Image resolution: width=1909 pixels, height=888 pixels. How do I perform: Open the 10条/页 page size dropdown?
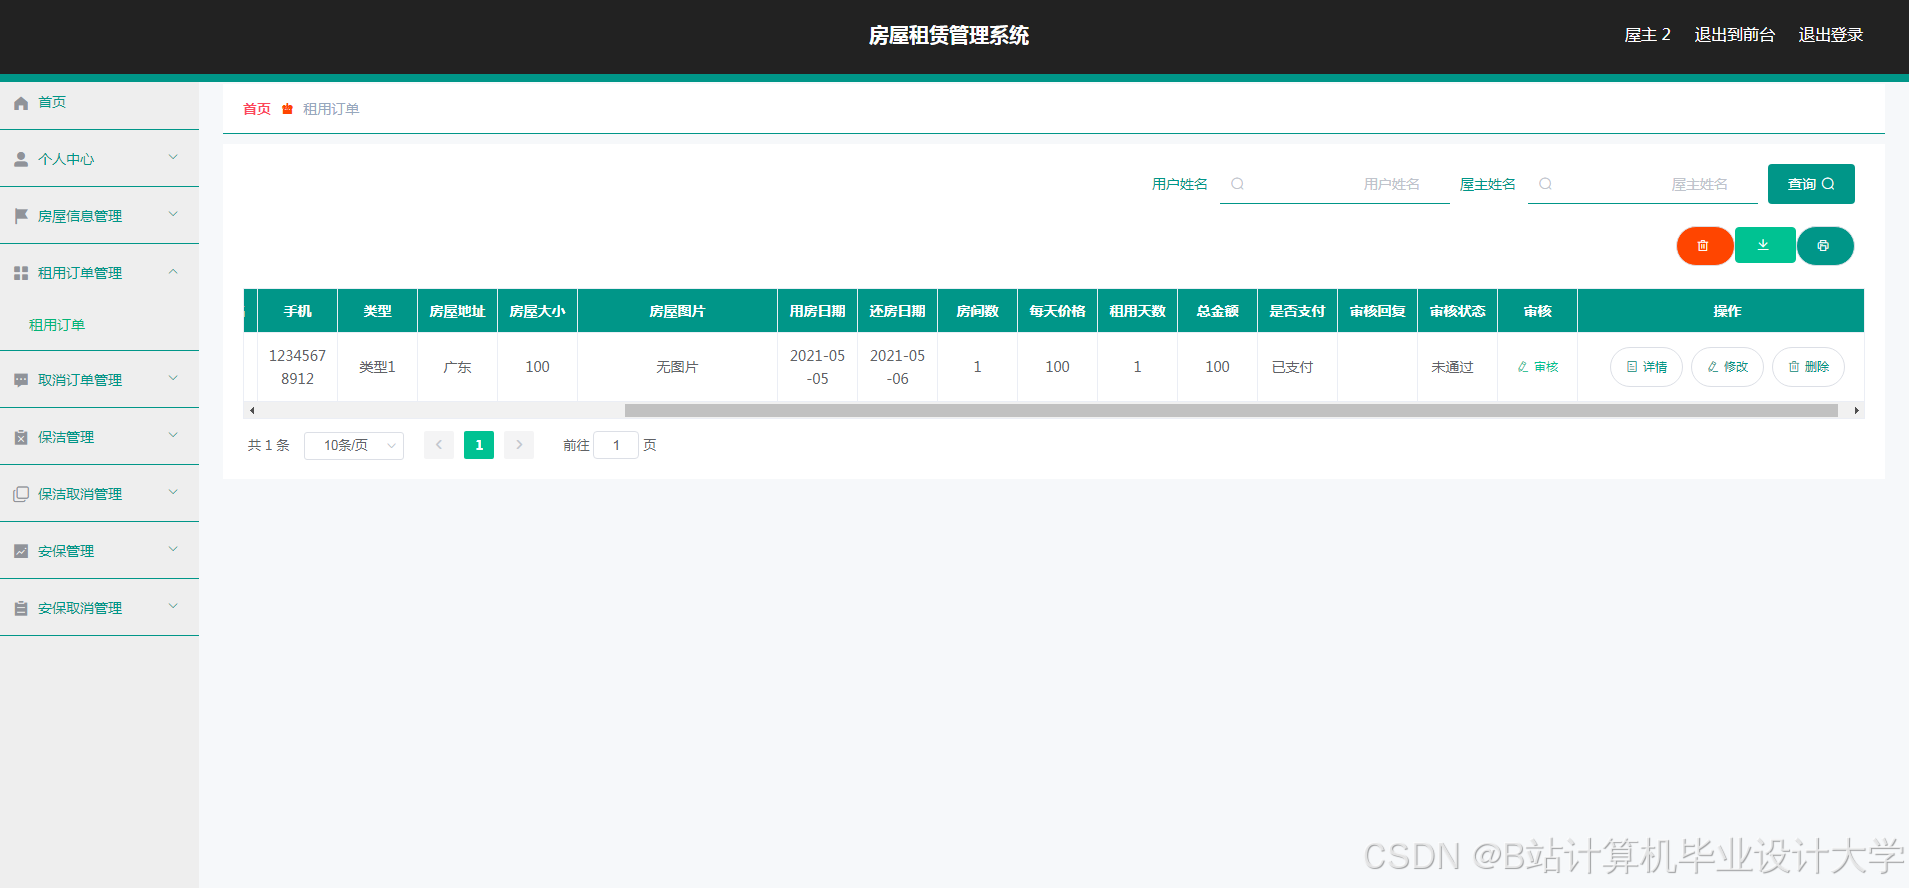coord(354,445)
